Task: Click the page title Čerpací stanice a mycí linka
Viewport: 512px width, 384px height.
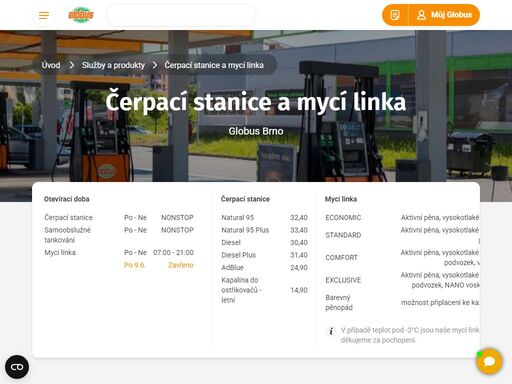Action: click(256, 102)
